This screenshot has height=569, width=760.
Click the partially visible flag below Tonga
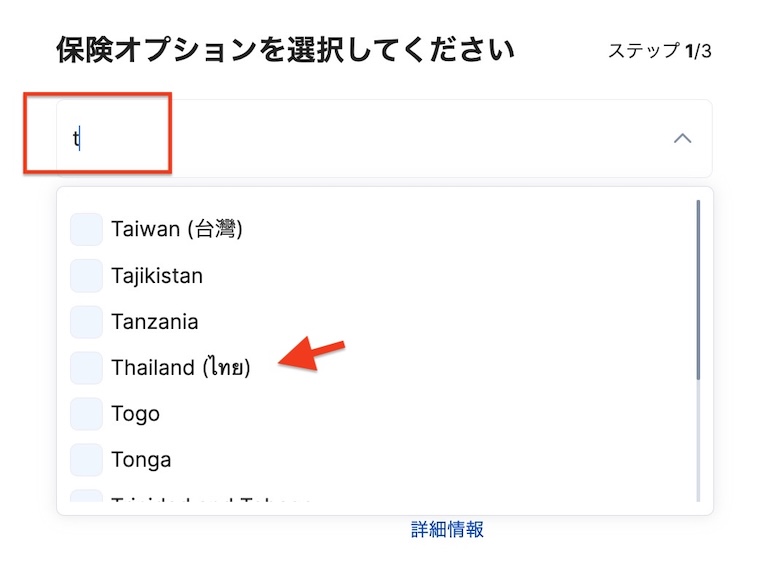86,497
